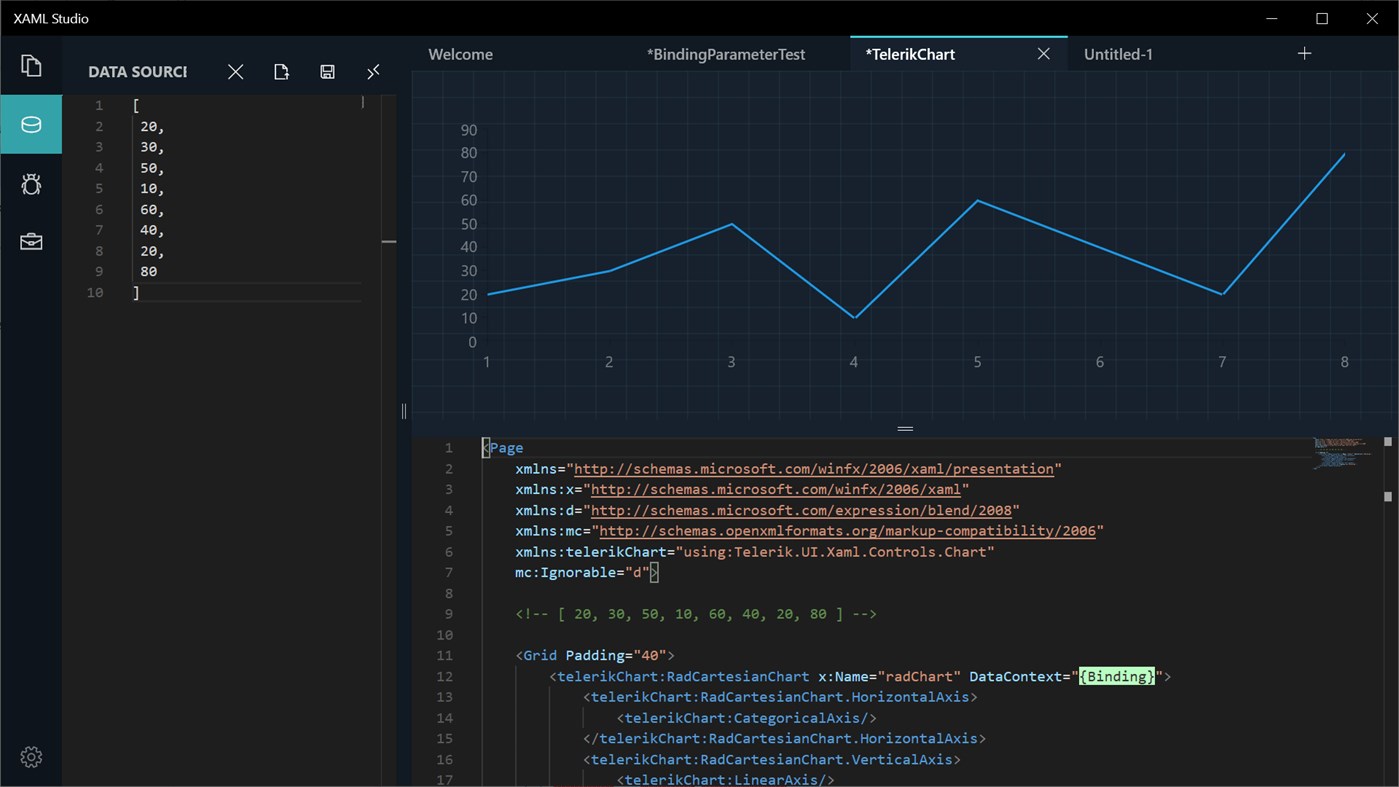Create a new data source file
This screenshot has height=787, width=1399.
(281, 71)
